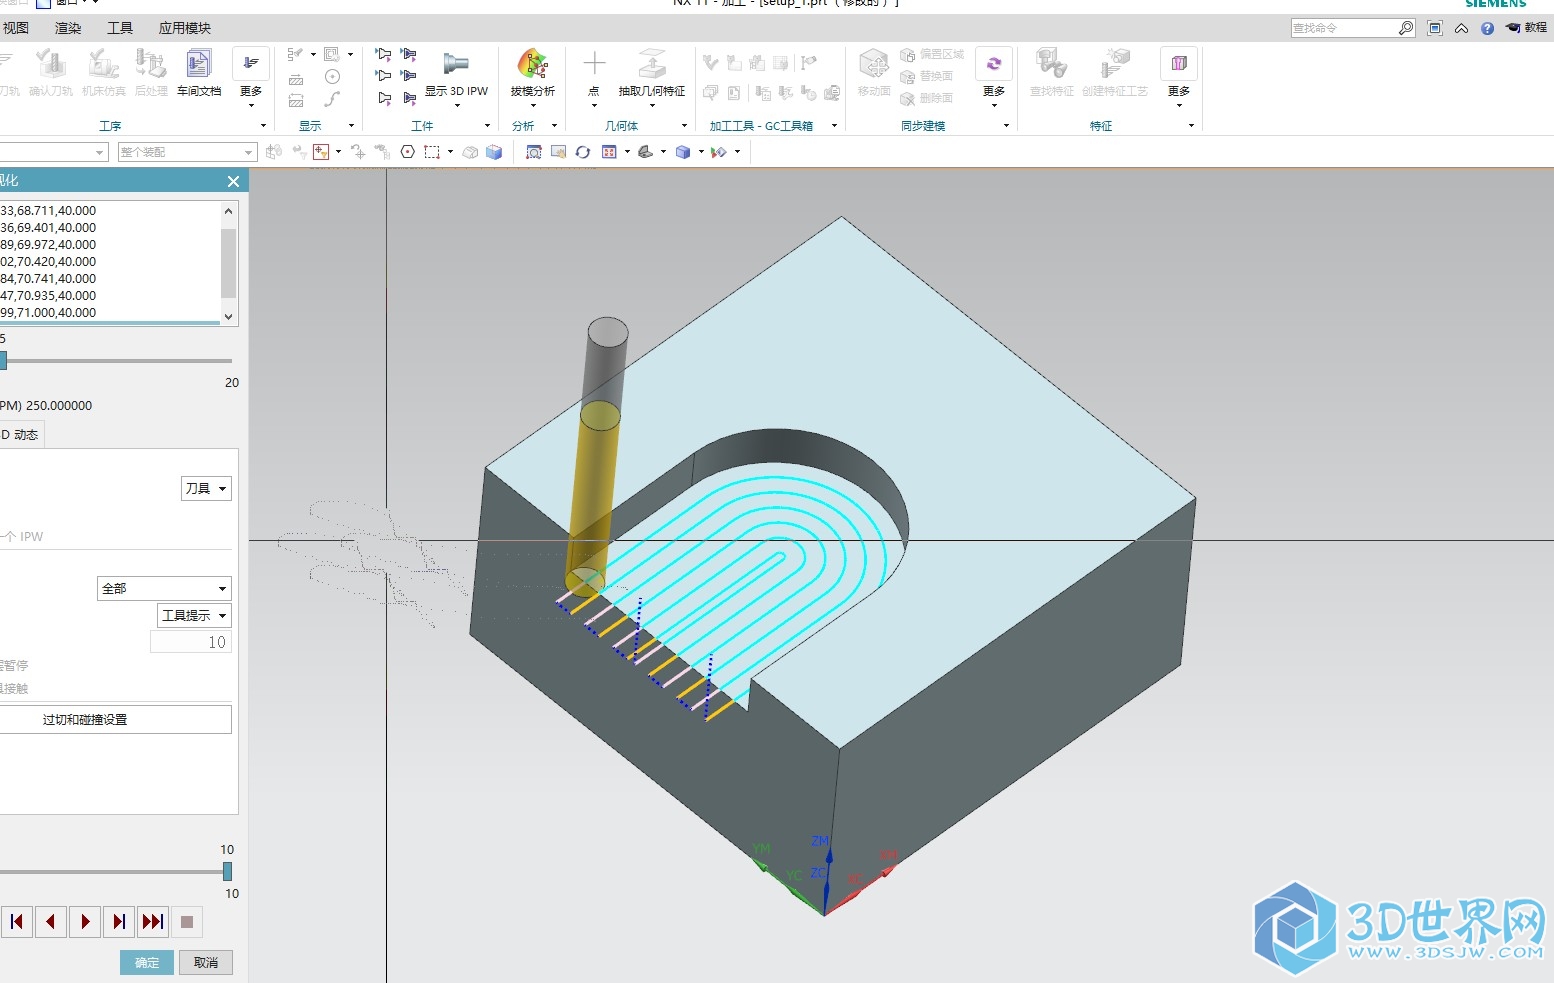Open the 工具提示 dropdown

pos(195,615)
